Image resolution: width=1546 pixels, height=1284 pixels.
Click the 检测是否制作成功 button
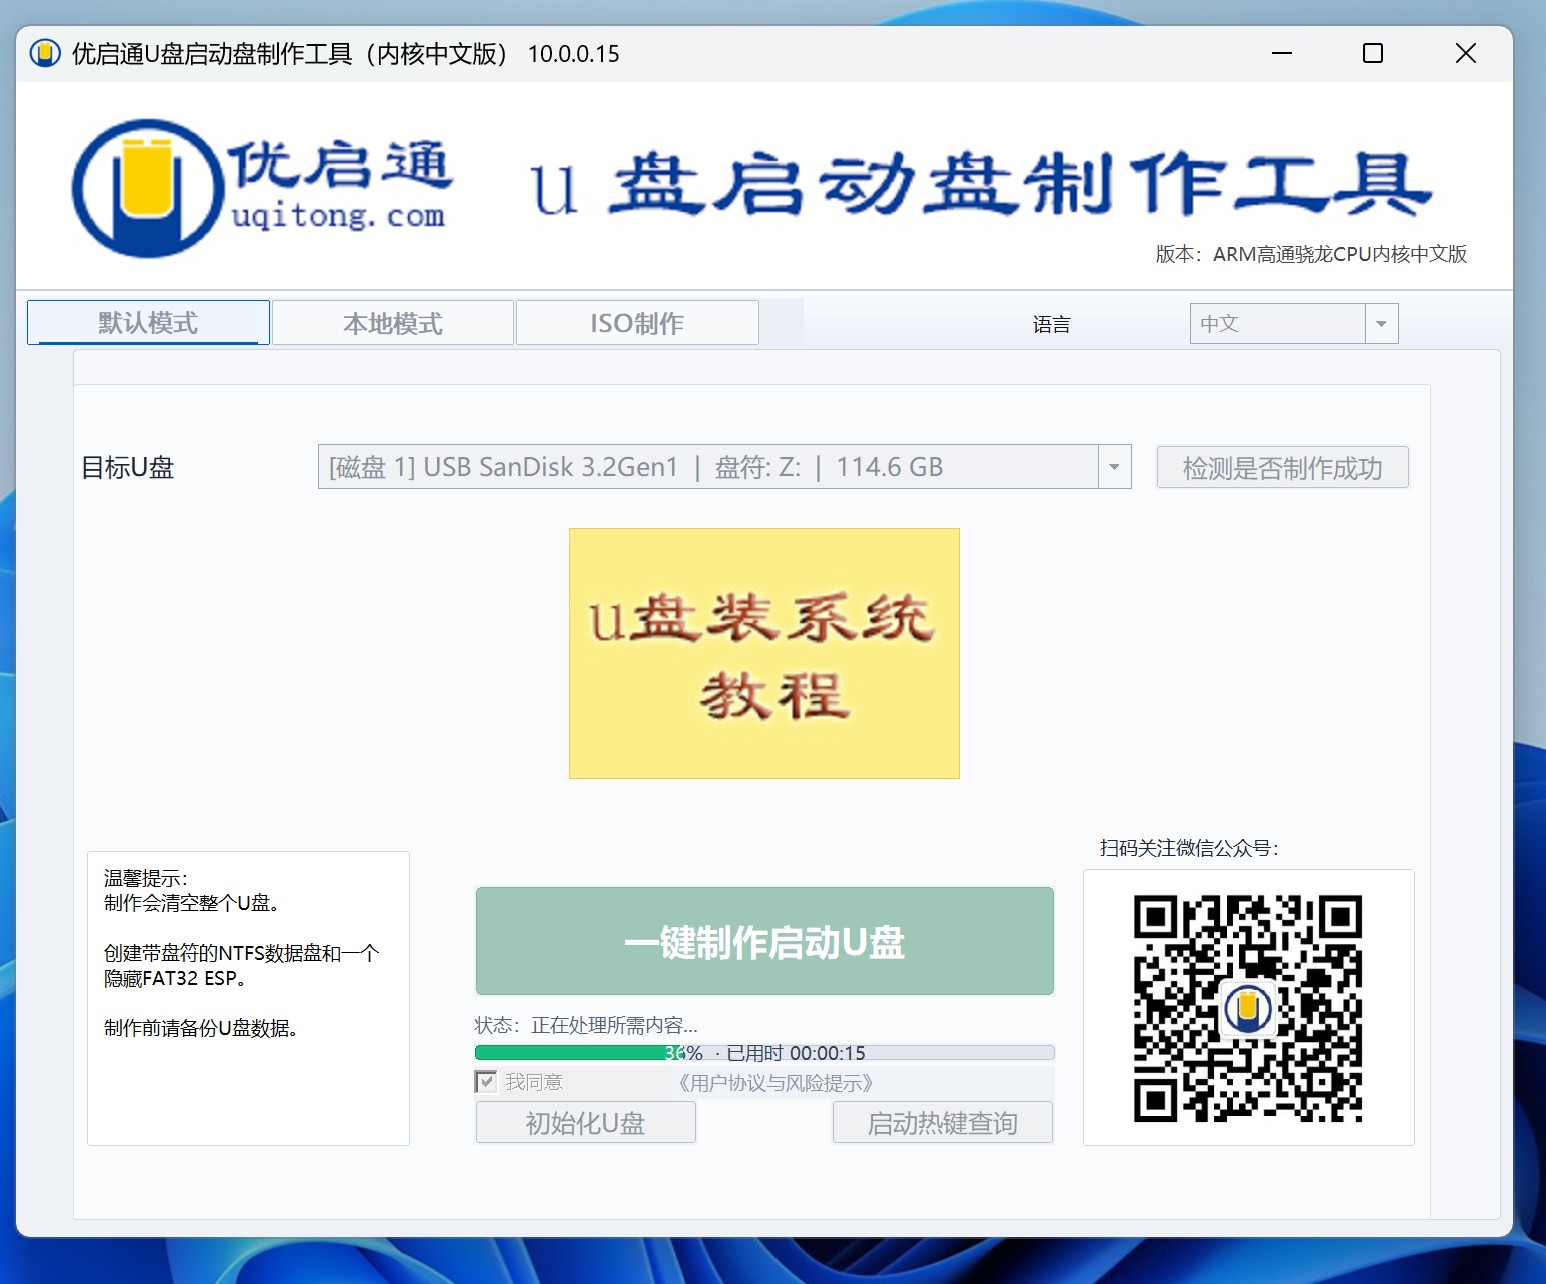[x=1282, y=467]
